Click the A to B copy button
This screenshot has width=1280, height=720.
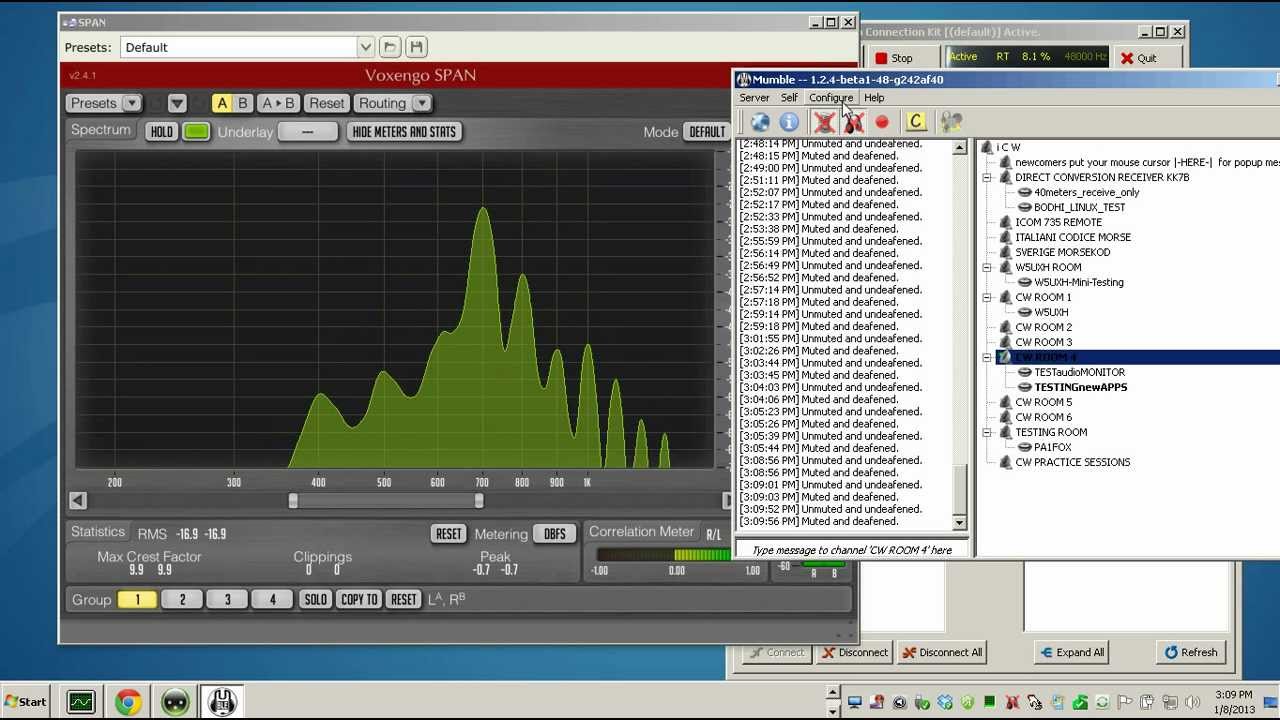click(278, 103)
